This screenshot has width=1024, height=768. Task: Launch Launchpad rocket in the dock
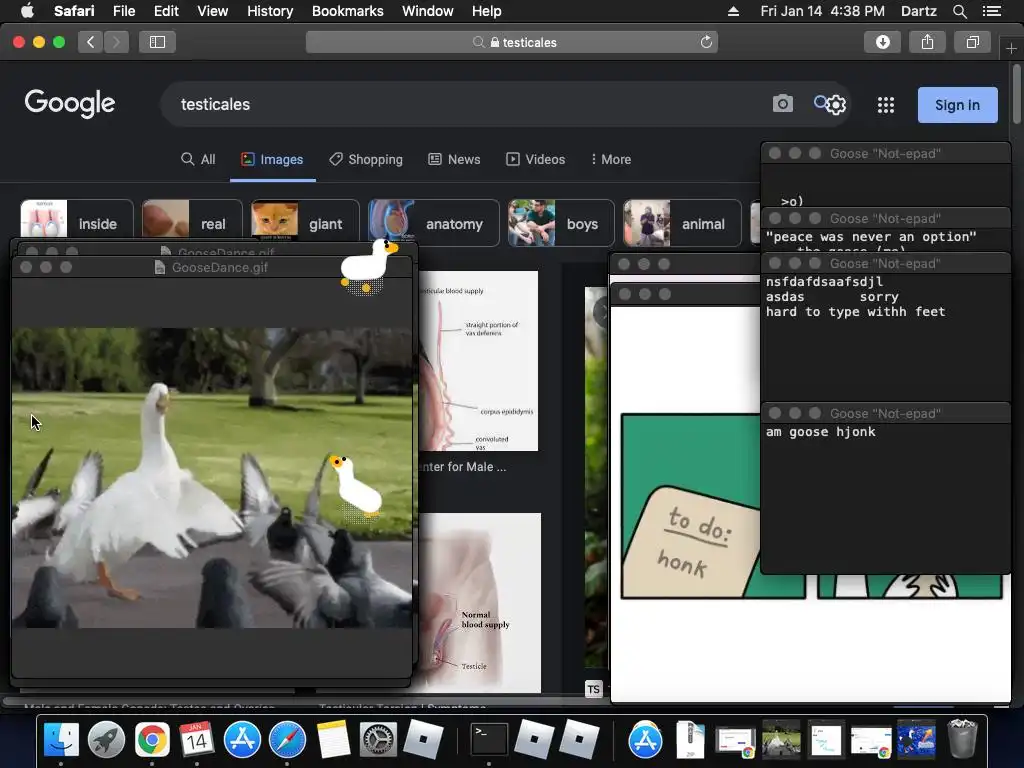106,740
